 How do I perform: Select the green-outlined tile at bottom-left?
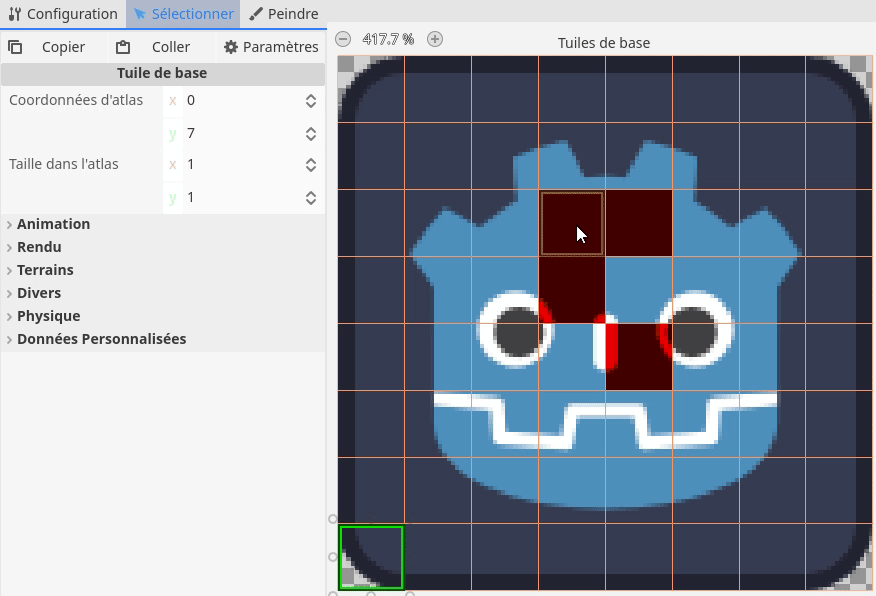(372, 557)
